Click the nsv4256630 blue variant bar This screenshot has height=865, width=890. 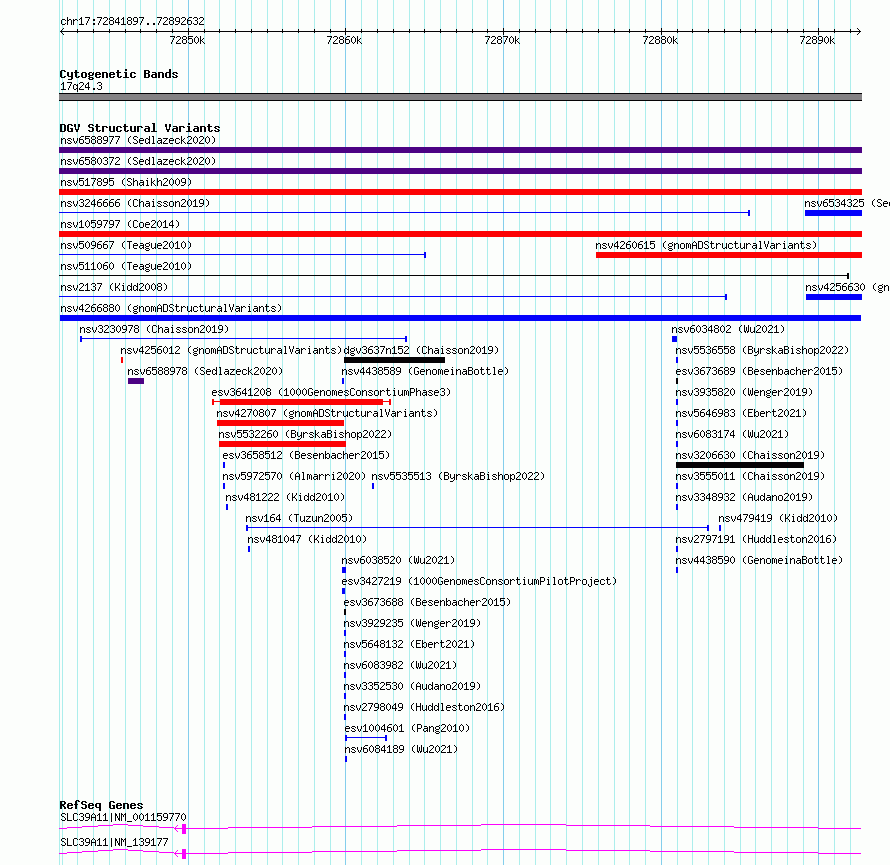click(834, 297)
